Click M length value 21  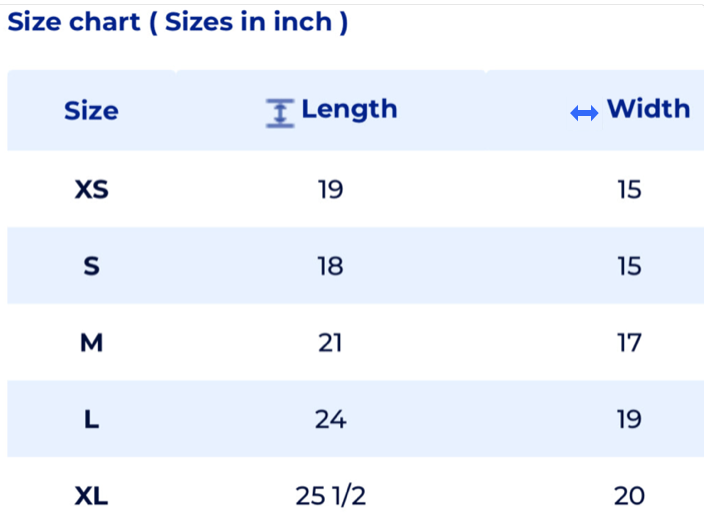pyautogui.click(x=330, y=343)
